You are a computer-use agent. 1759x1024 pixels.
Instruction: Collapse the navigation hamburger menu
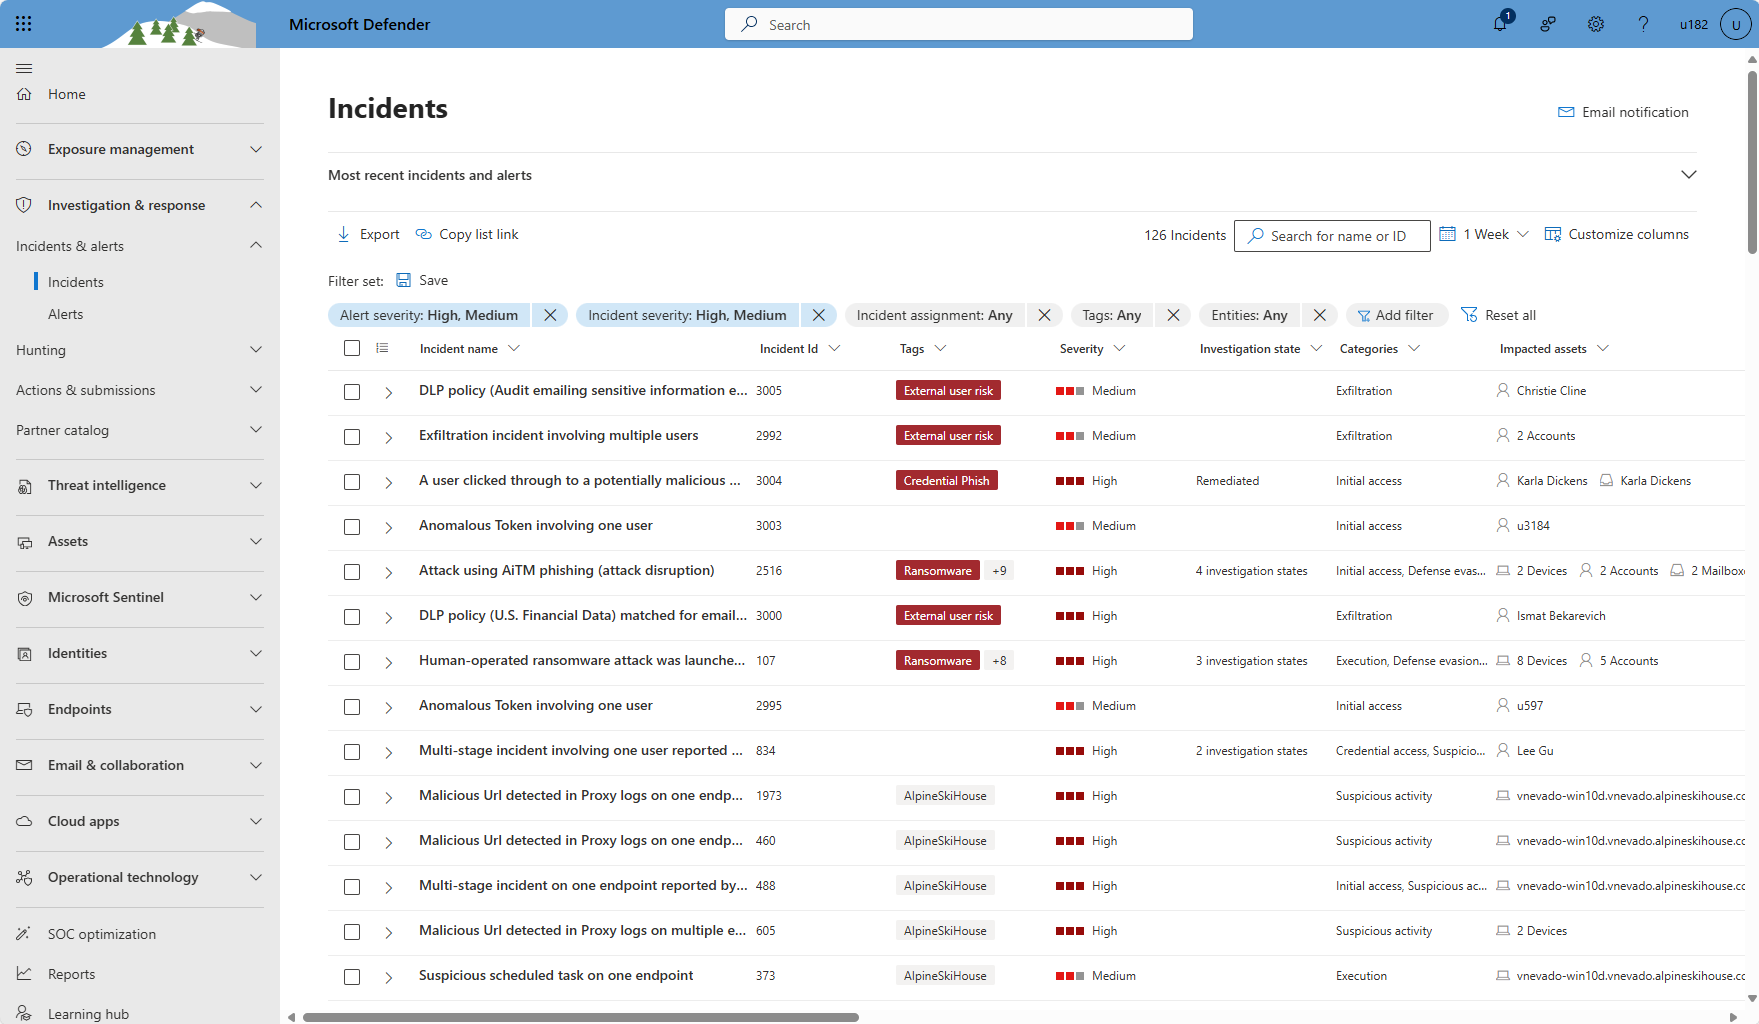pos(24,68)
